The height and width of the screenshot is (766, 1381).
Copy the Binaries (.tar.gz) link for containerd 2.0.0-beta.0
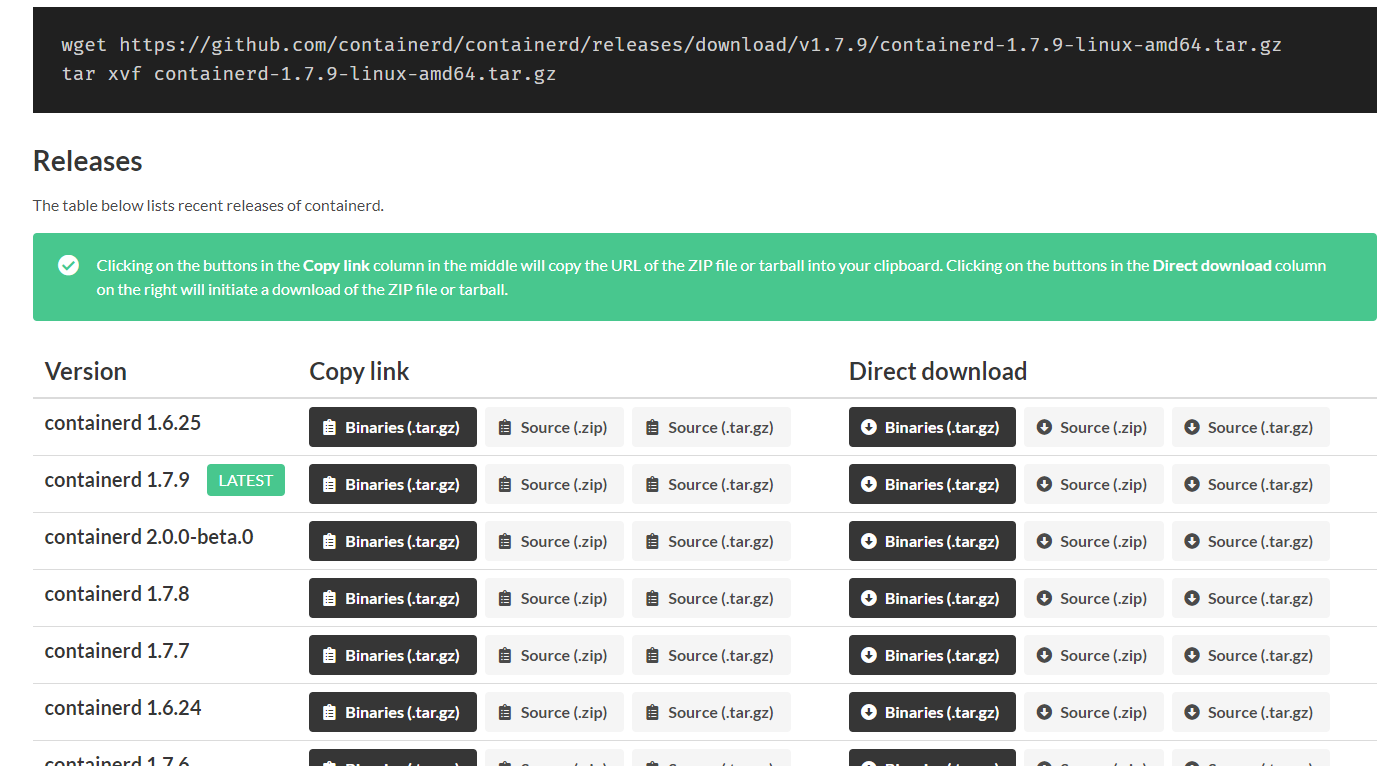[x=393, y=541]
